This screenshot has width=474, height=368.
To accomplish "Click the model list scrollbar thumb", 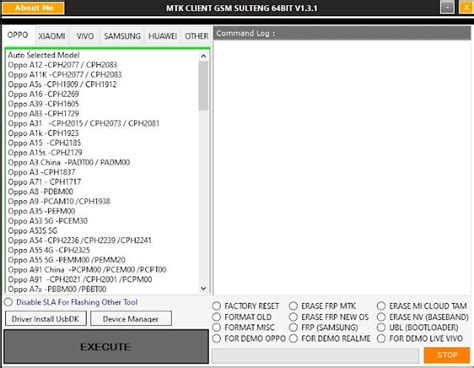I will (203, 86).
